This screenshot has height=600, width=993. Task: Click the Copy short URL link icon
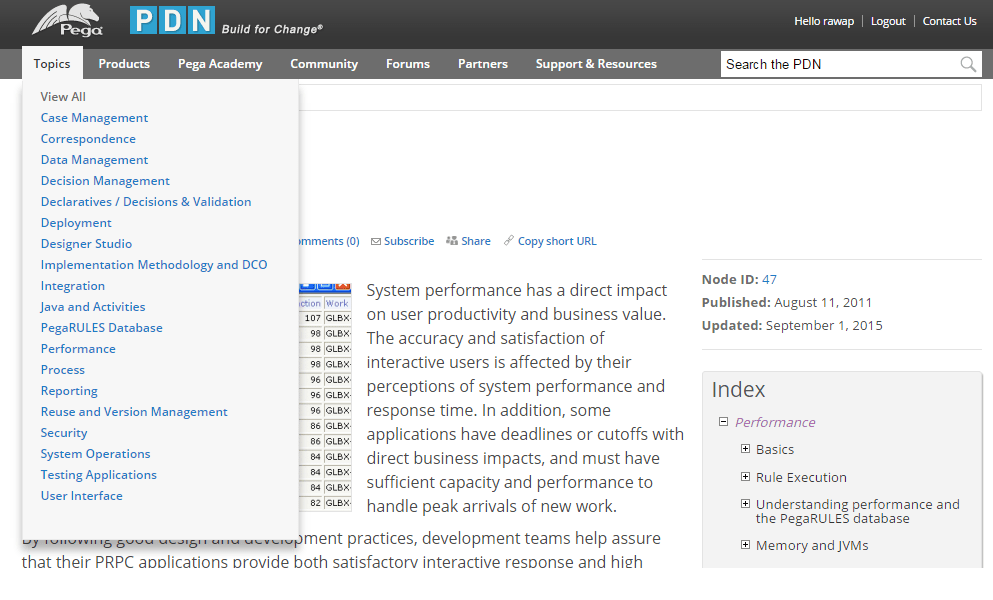tap(509, 240)
